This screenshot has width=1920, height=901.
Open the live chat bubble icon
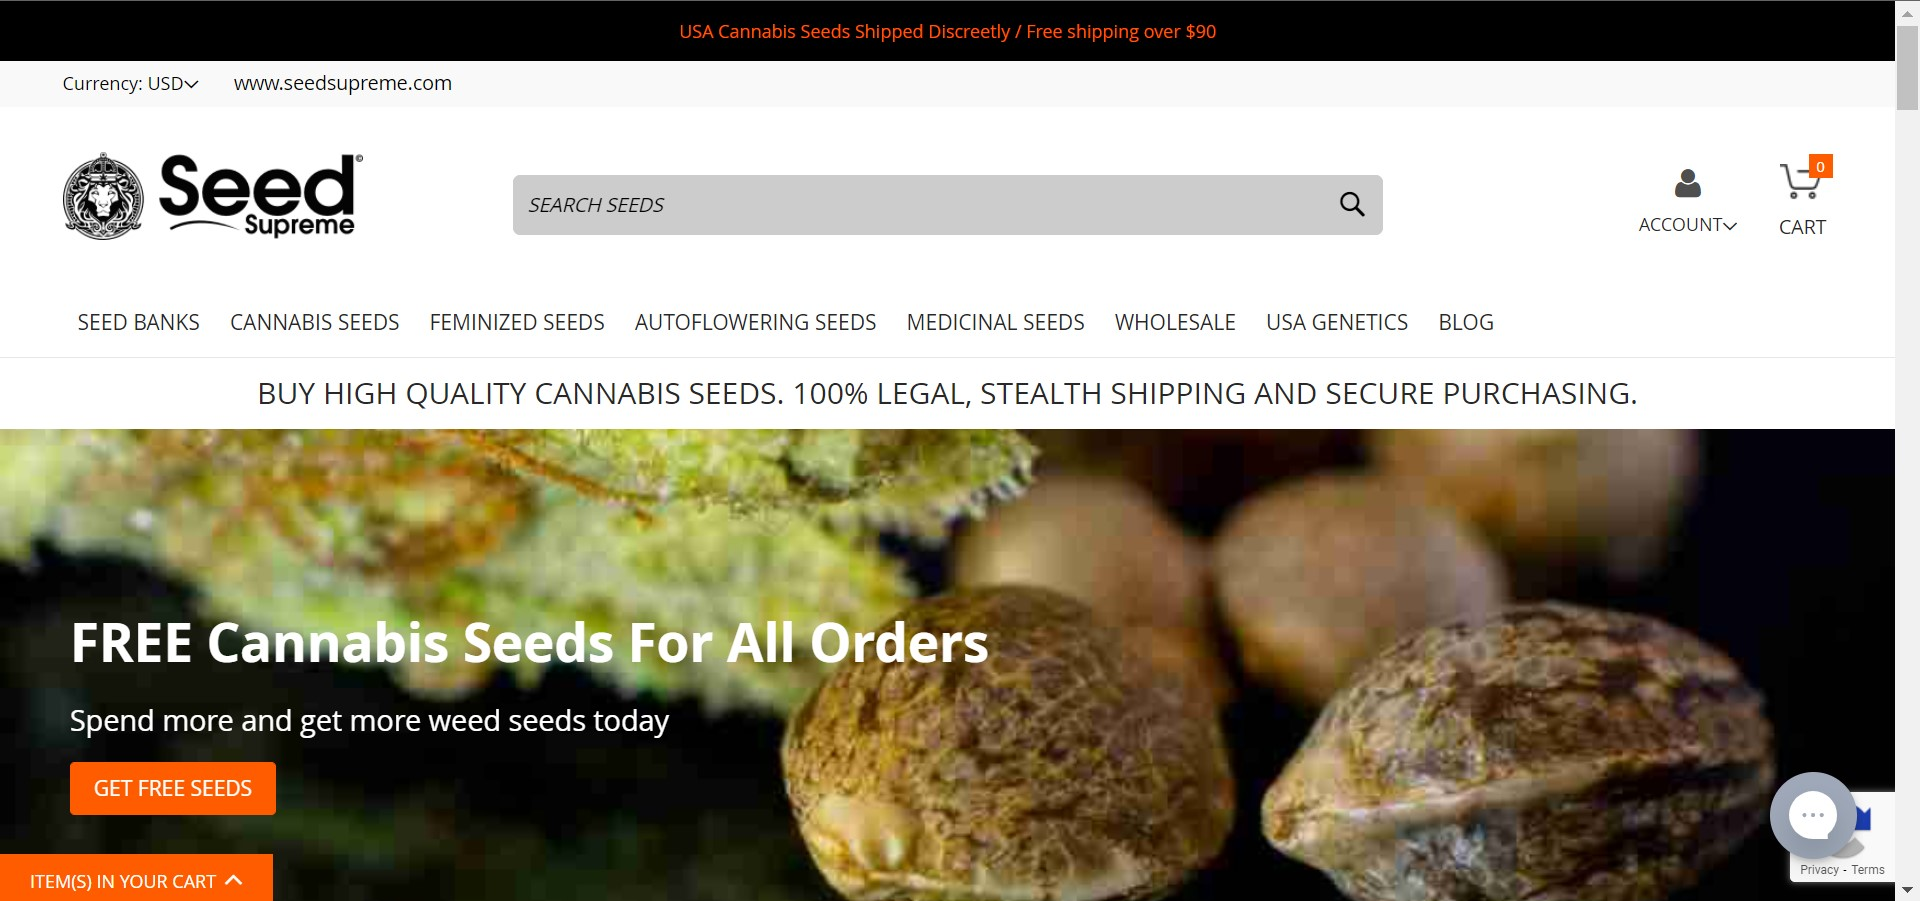tap(1813, 815)
